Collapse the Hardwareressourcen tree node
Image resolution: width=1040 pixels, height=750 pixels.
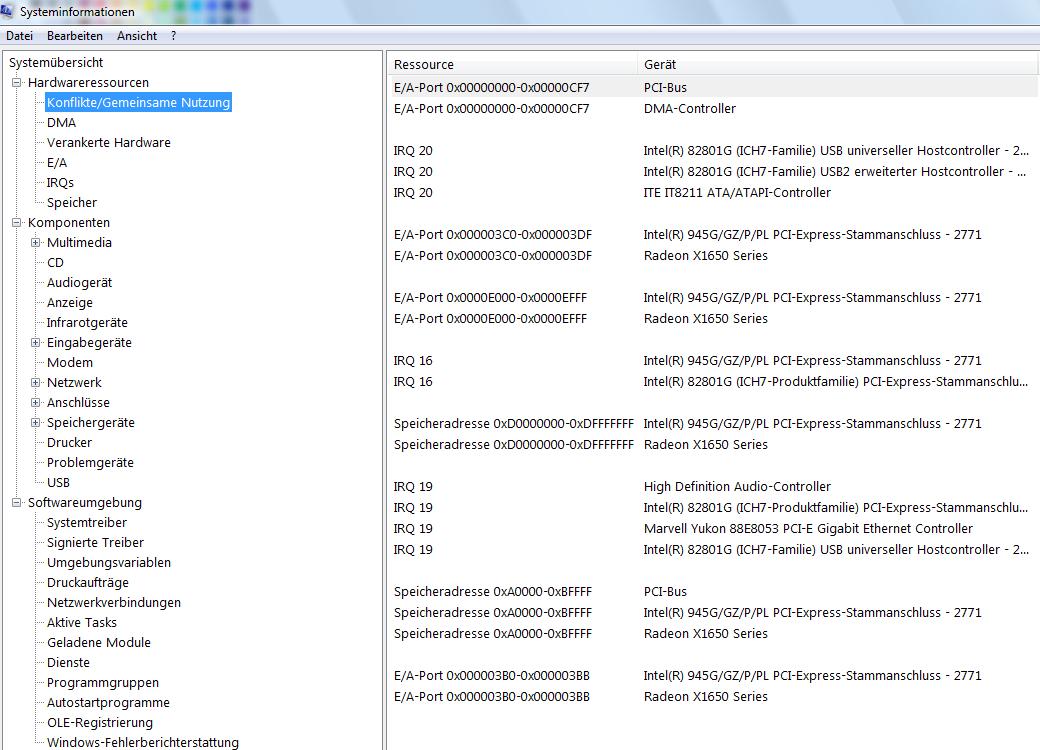coord(17,82)
